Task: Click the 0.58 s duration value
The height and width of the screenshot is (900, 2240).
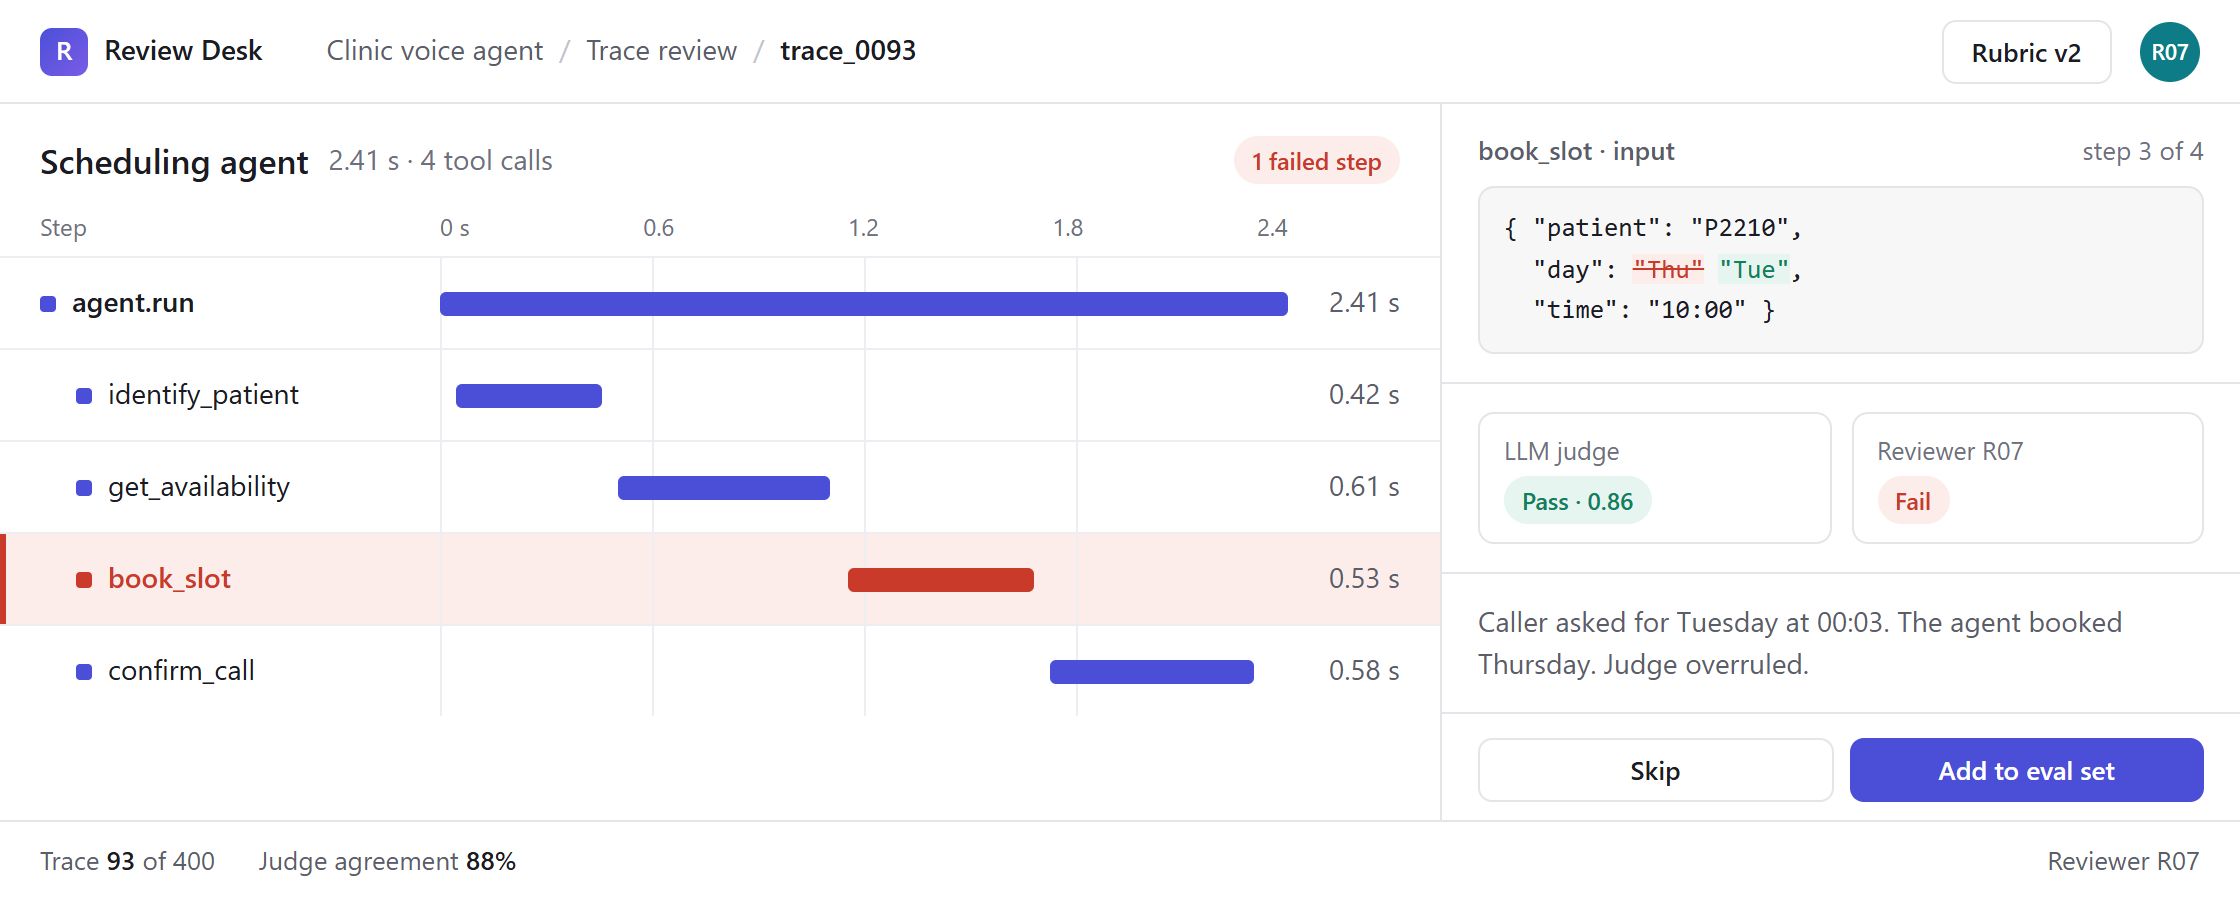Action: coord(1364,671)
